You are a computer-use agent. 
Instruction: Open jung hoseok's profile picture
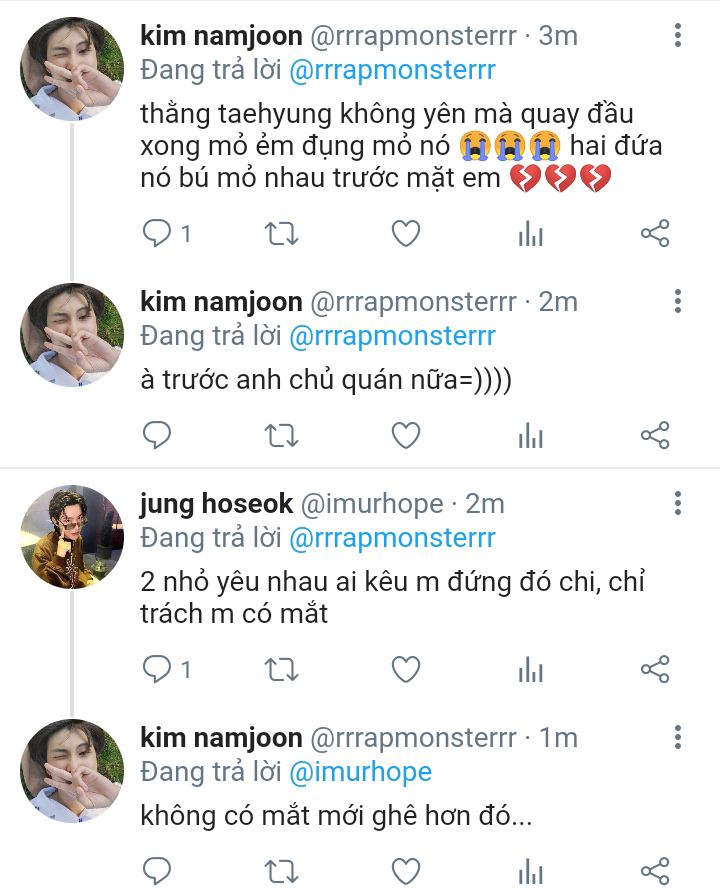72,537
